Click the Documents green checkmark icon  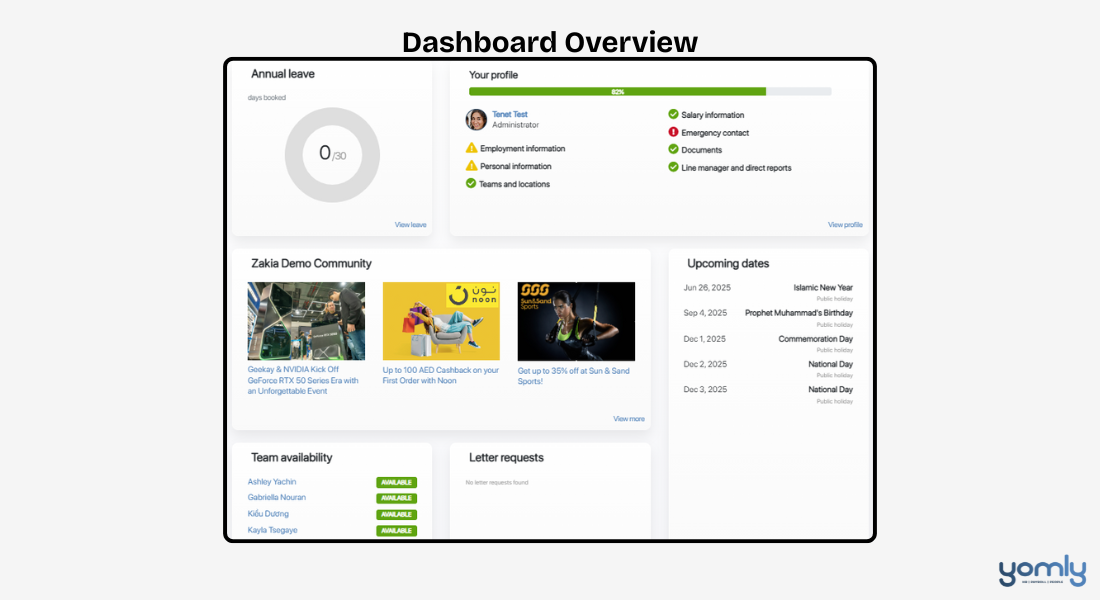673,149
